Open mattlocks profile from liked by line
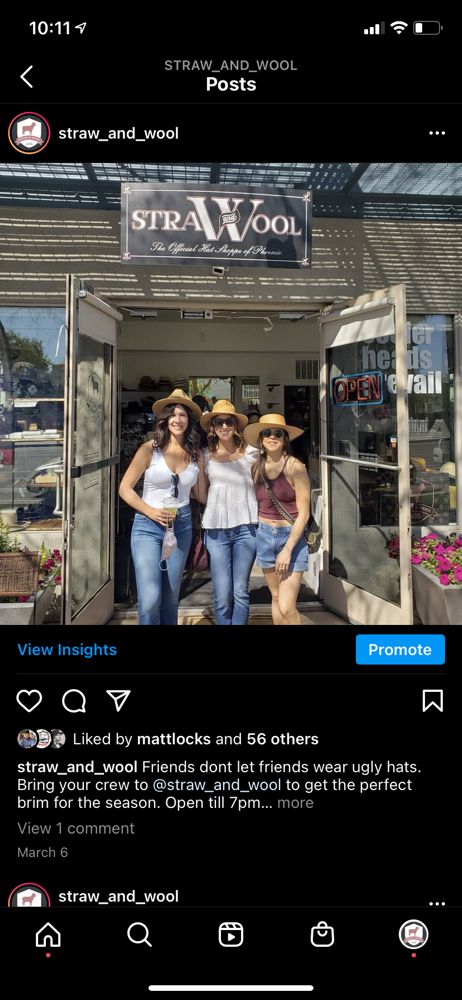This screenshot has height=1000, width=462. tap(174, 739)
